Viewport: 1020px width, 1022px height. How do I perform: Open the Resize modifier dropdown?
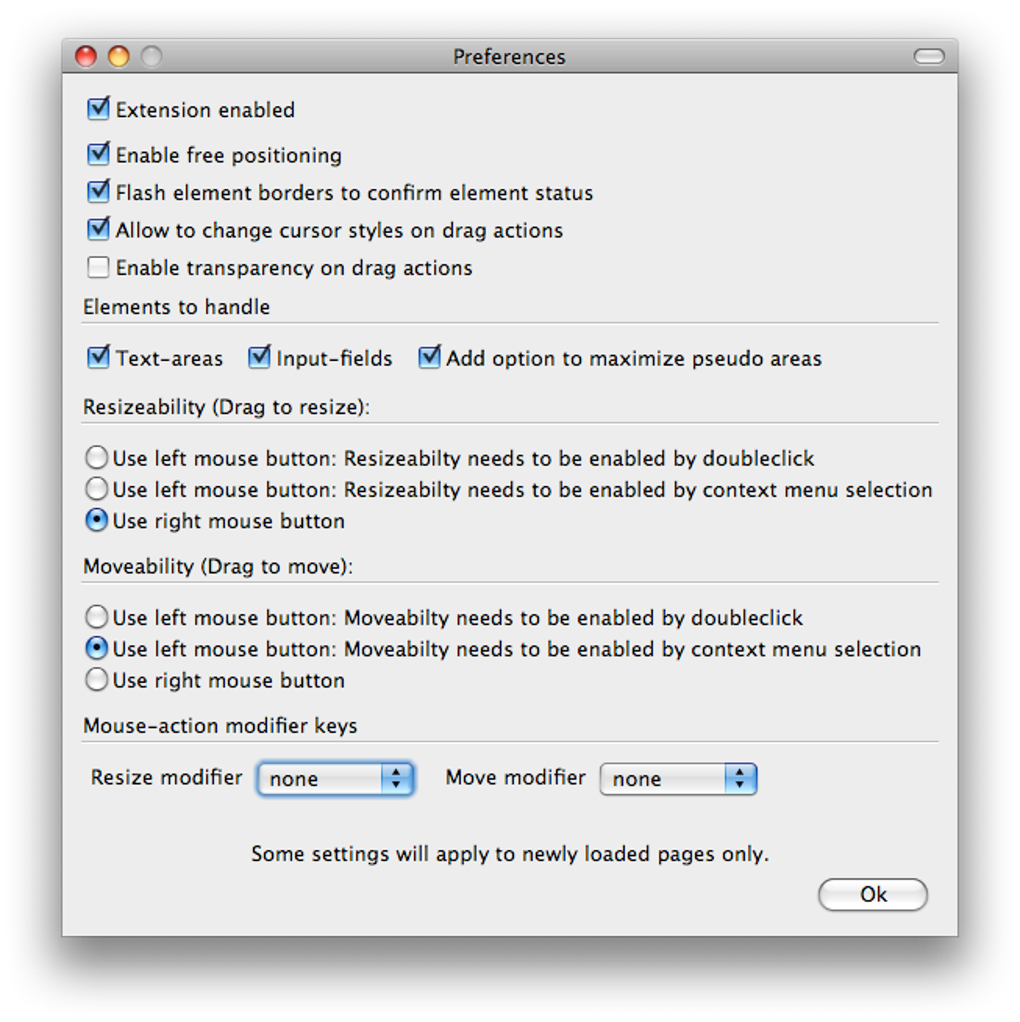tap(320, 778)
